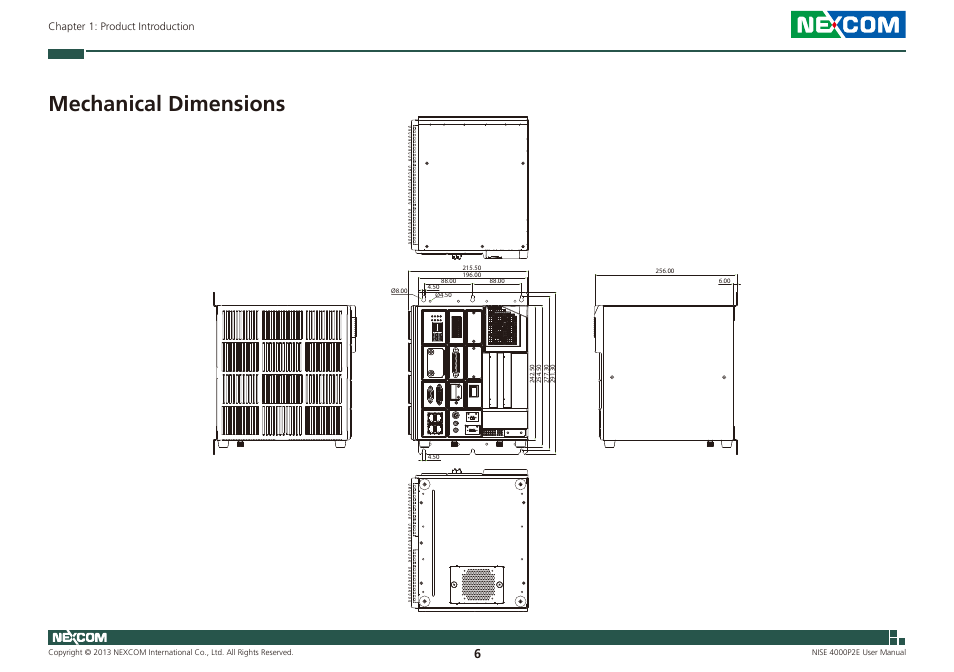The width and height of the screenshot is (954, 672).
Task: Select the "242.50" vertical height dimension
Action: click(x=532, y=373)
